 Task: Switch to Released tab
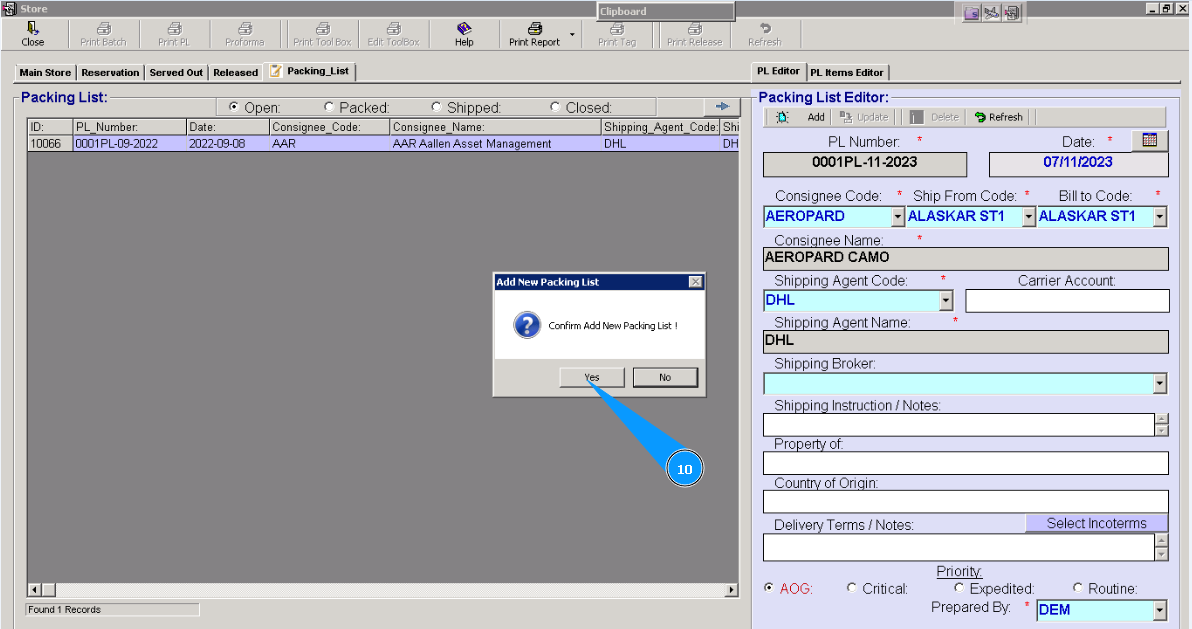(x=236, y=72)
